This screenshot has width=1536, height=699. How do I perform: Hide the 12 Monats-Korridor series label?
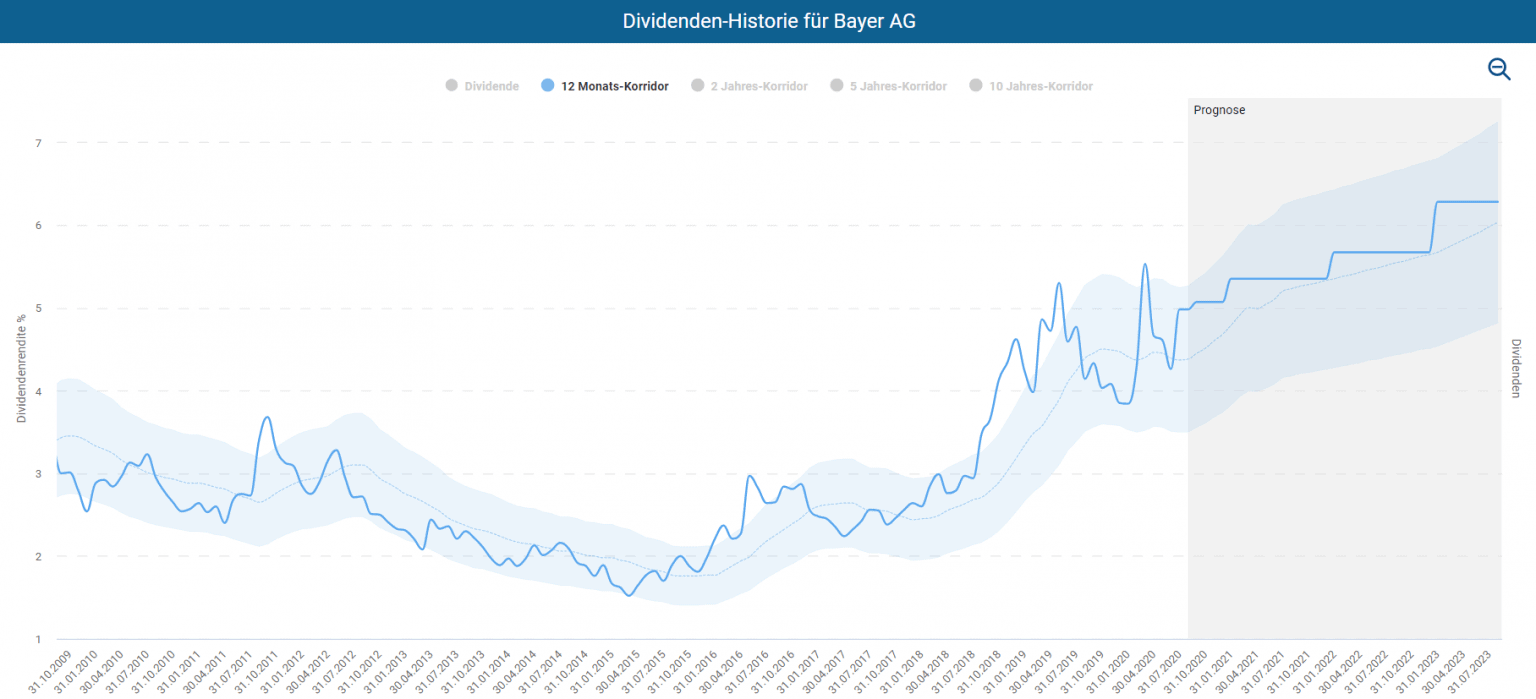[614, 87]
